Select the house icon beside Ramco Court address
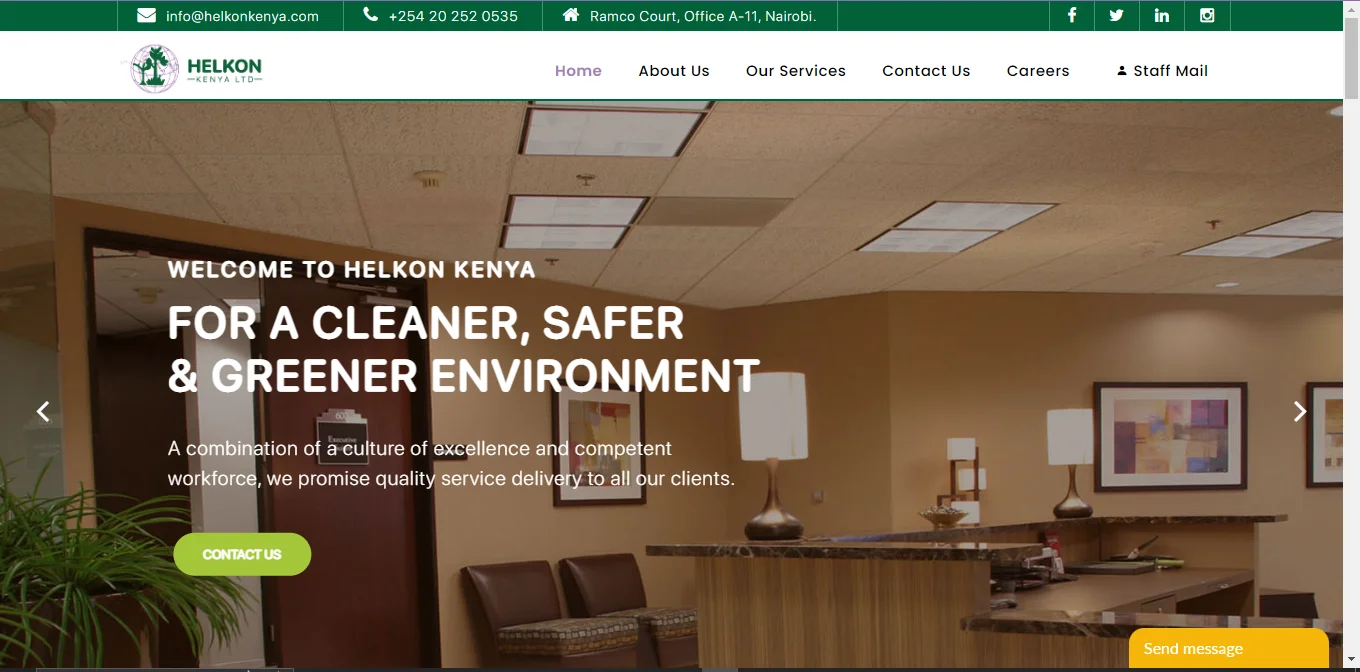 pyautogui.click(x=570, y=15)
